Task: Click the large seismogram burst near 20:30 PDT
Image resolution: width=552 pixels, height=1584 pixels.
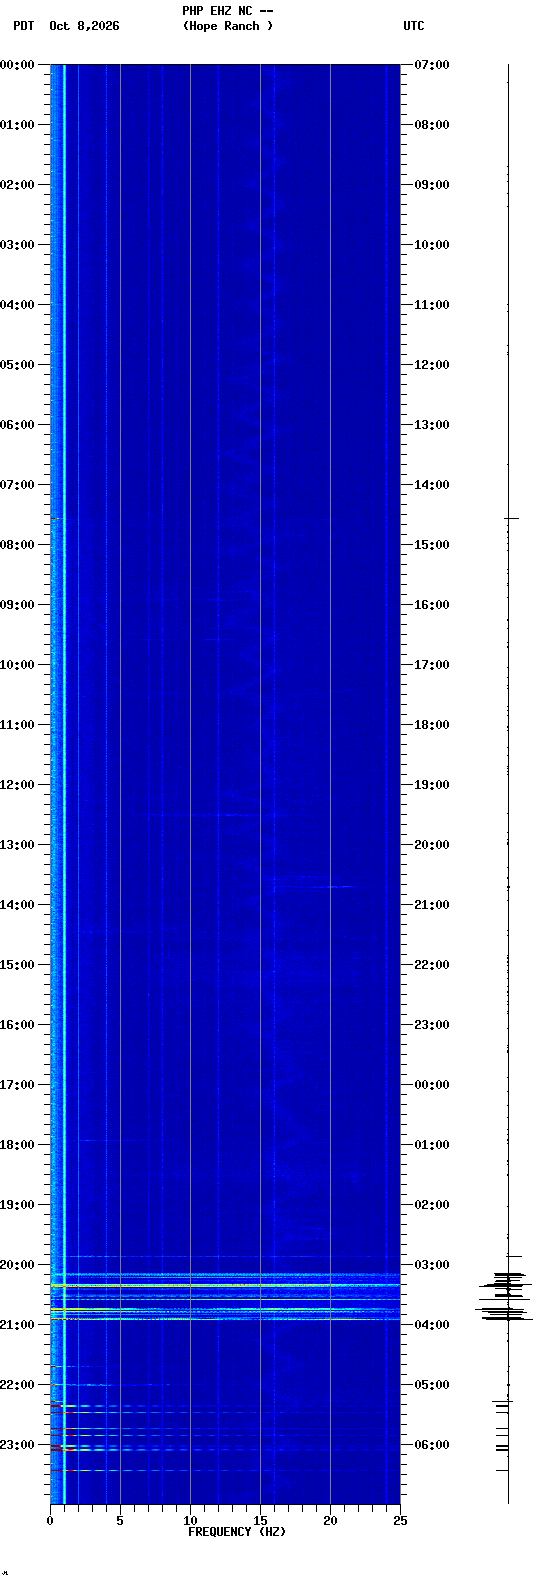Action: 504,1296
